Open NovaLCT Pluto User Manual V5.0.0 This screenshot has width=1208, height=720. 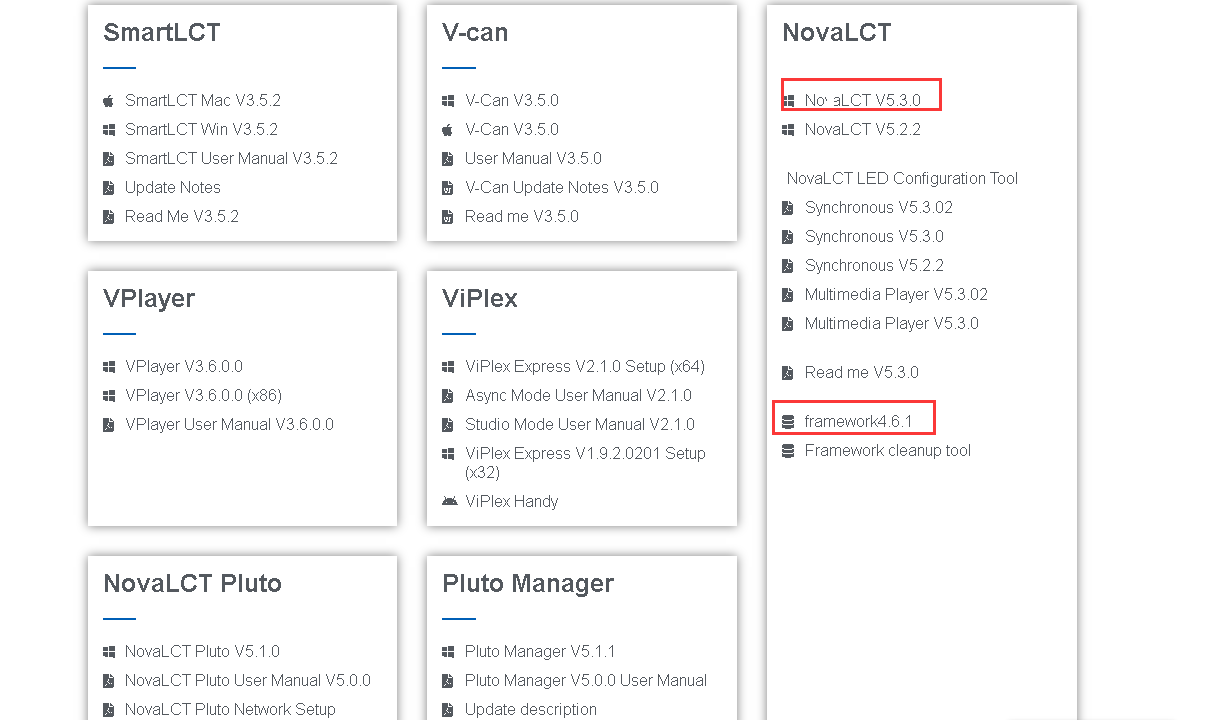[x=248, y=681]
